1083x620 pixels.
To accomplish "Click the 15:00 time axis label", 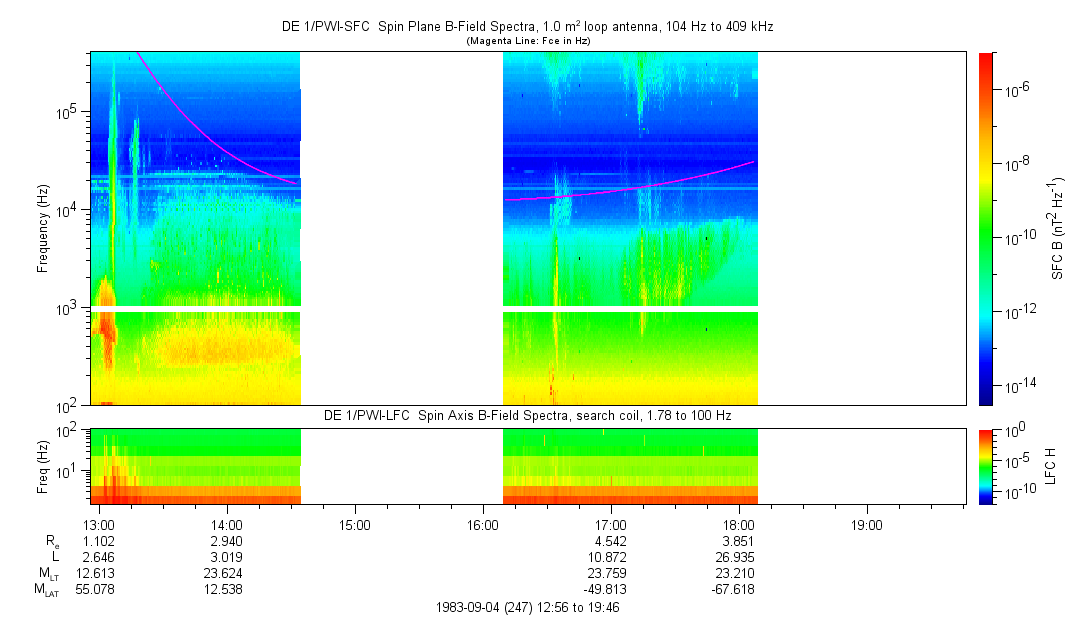I will pos(355,525).
